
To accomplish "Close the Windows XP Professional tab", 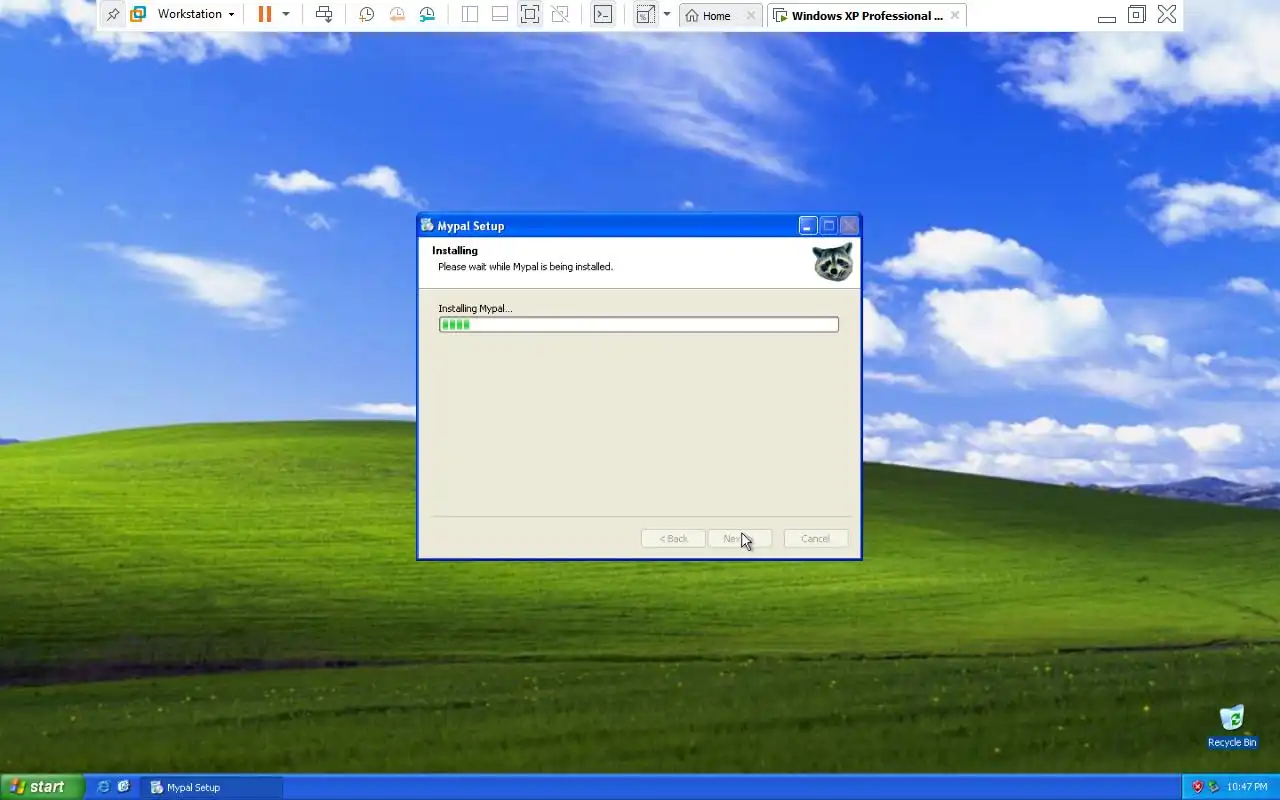I will point(955,16).
